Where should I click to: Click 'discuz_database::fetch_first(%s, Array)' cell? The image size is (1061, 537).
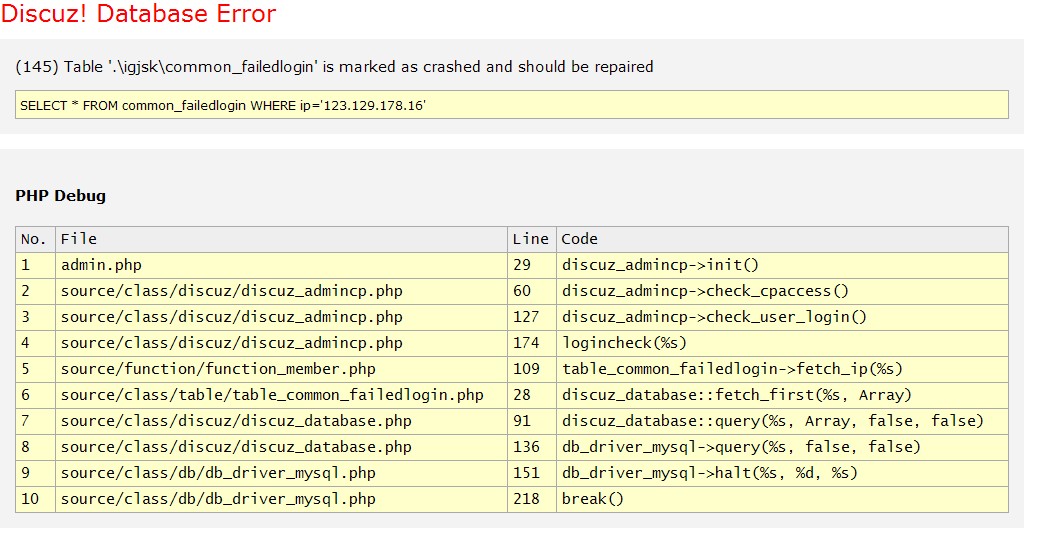(782, 395)
